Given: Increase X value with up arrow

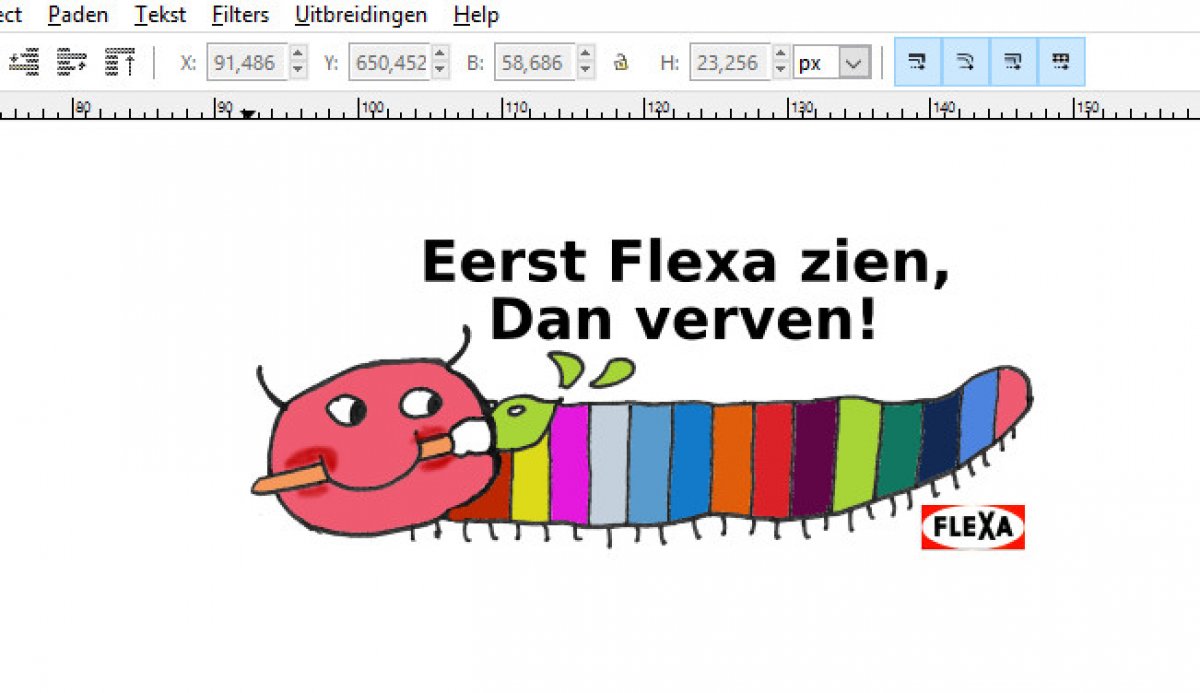Looking at the screenshot, I should (298, 54).
